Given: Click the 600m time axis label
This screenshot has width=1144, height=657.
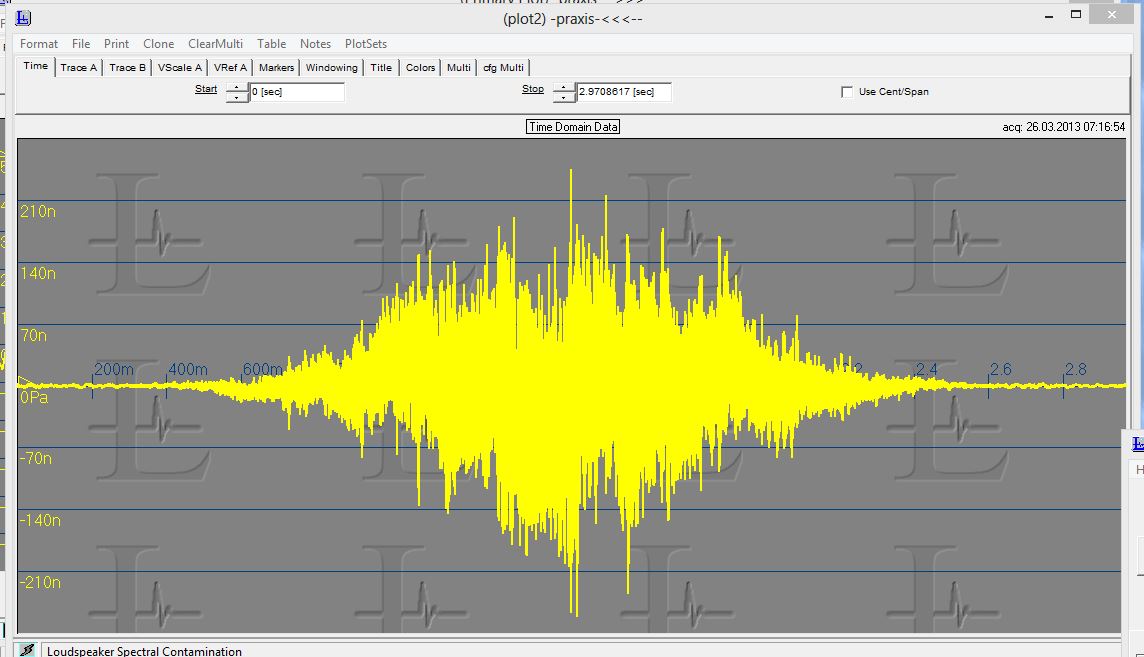Looking at the screenshot, I should (263, 370).
